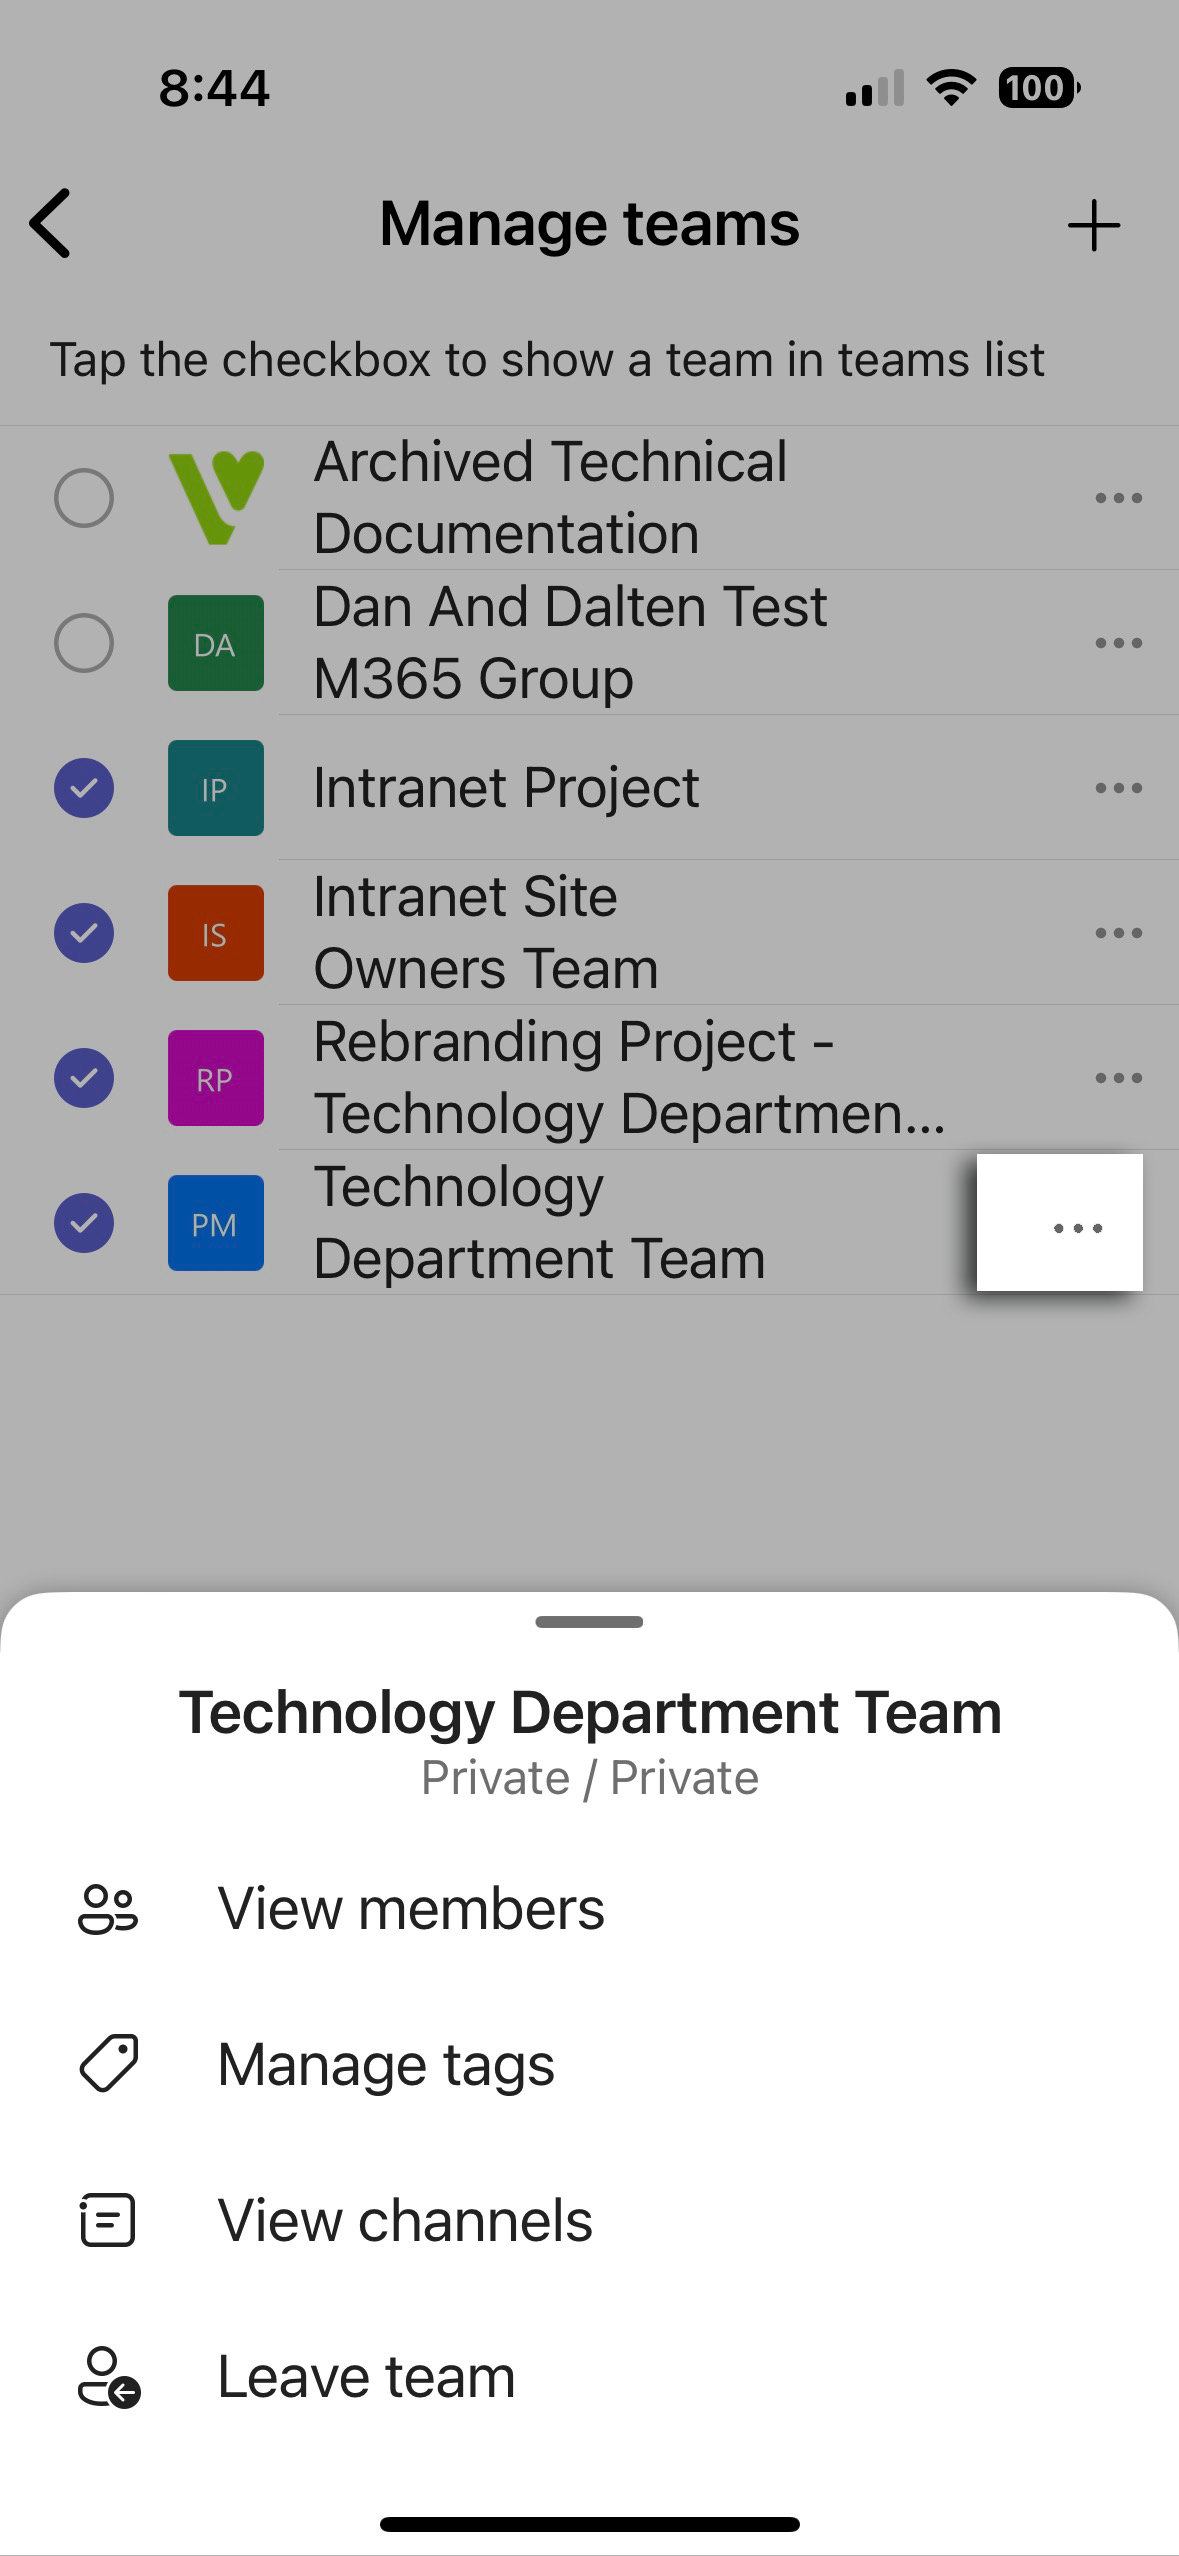
Task: Choose Manage tags in the bottom sheet
Action: pyautogui.click(x=386, y=2064)
